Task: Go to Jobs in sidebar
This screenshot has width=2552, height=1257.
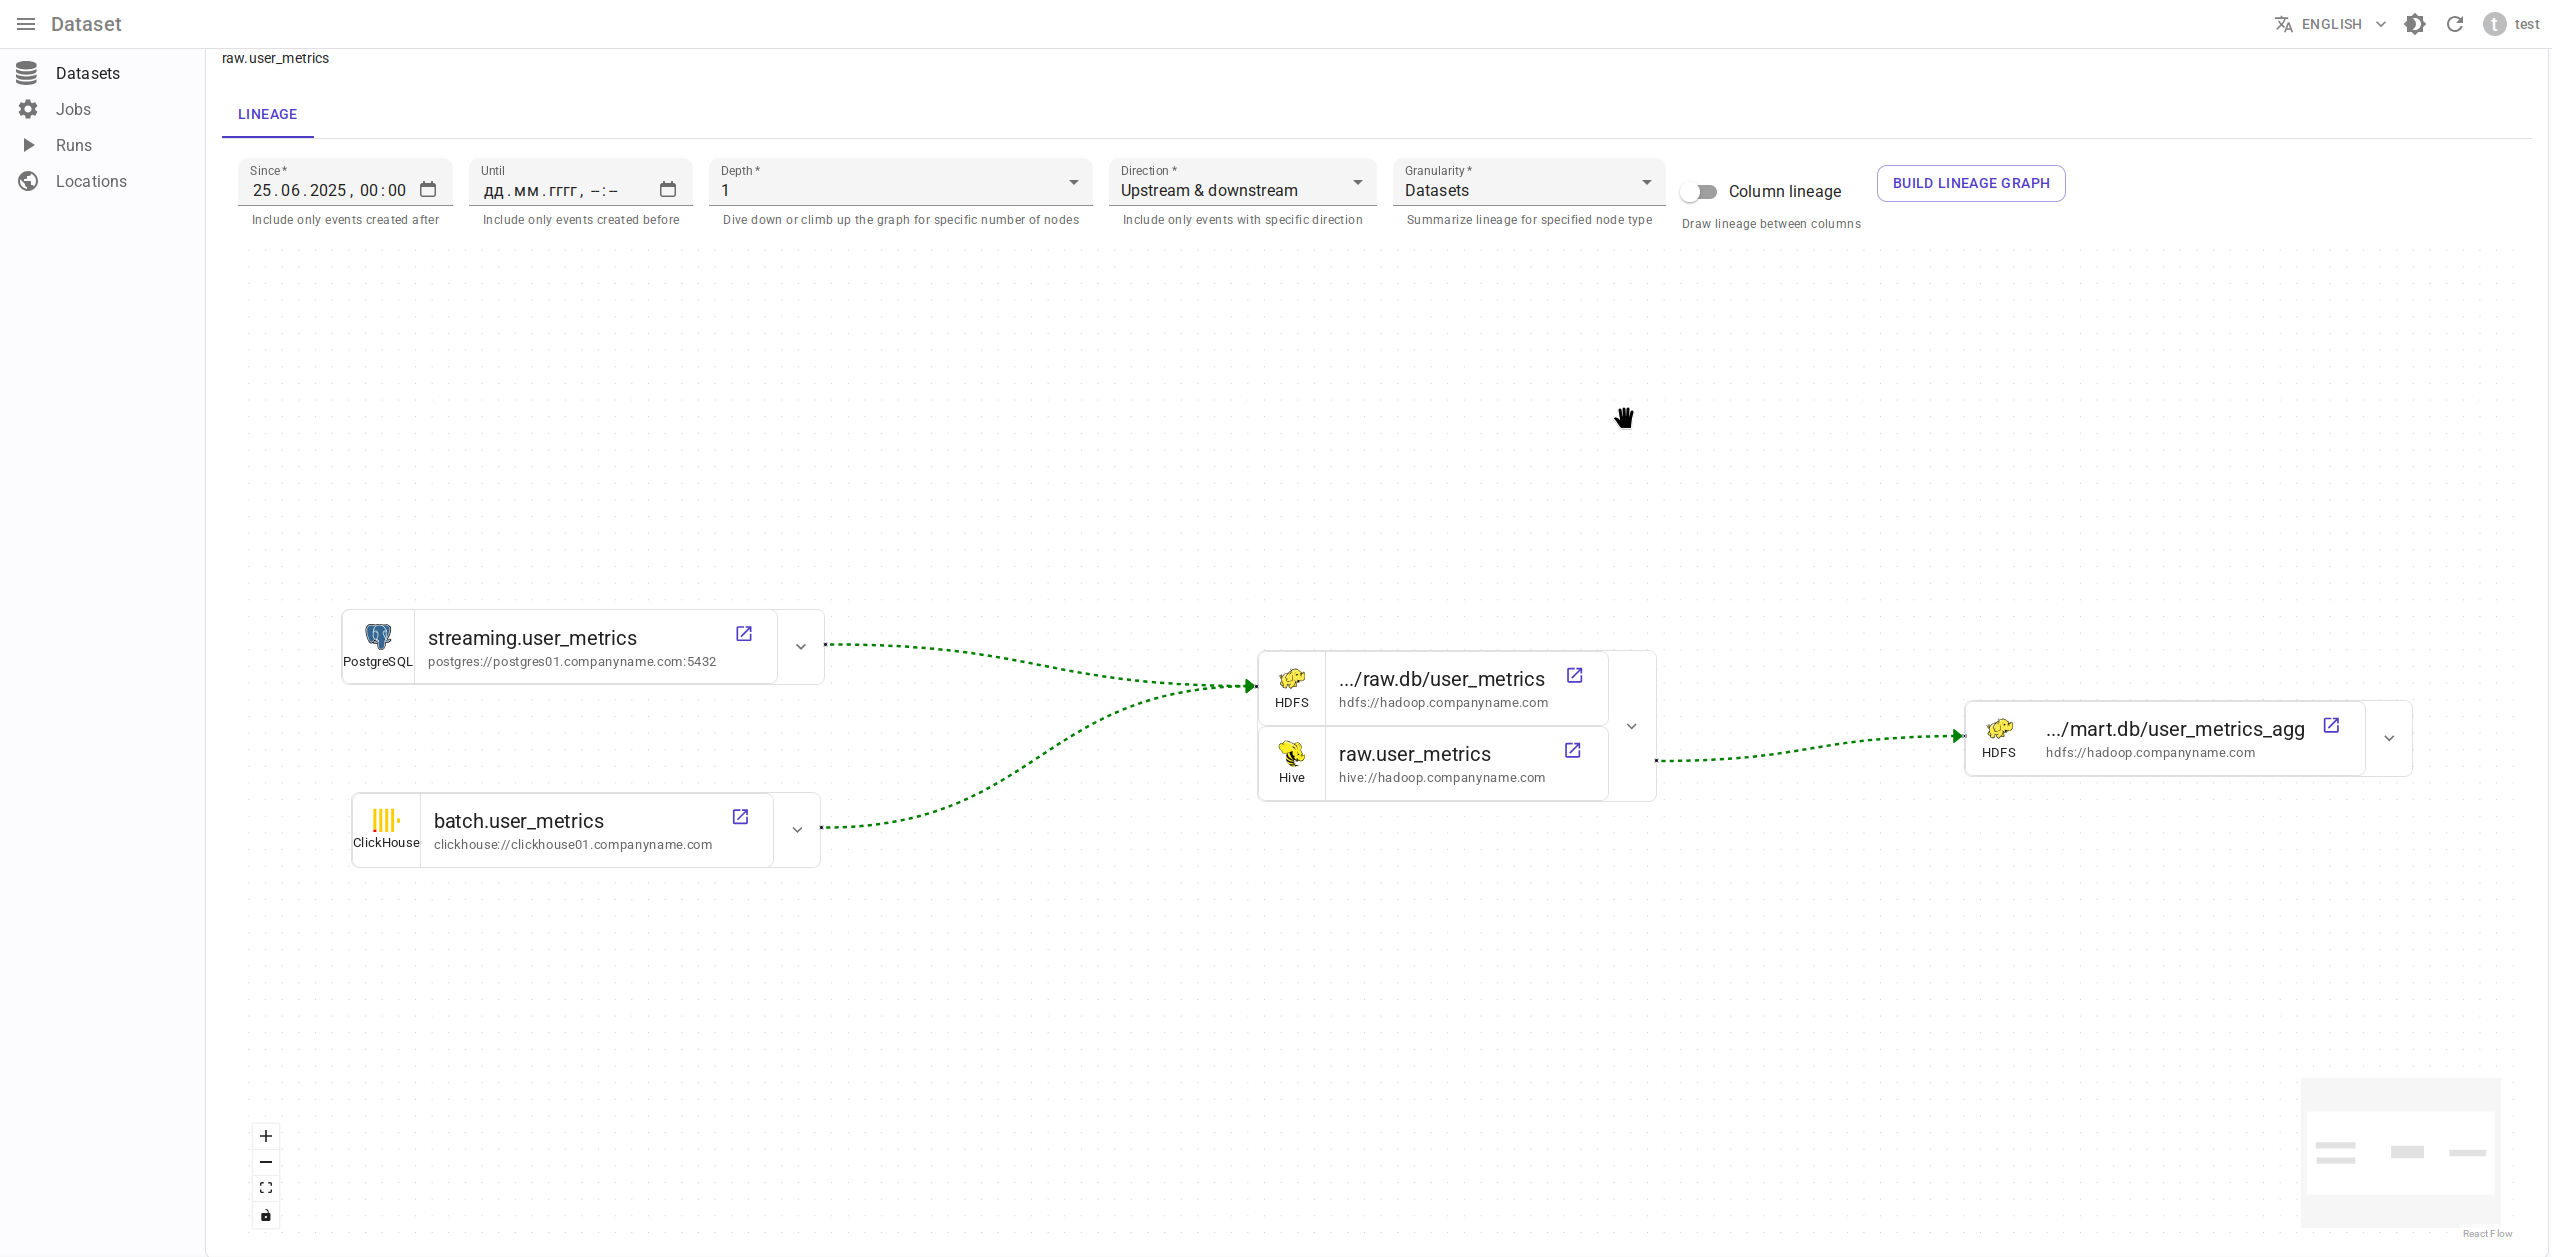Action: pyautogui.click(x=73, y=109)
